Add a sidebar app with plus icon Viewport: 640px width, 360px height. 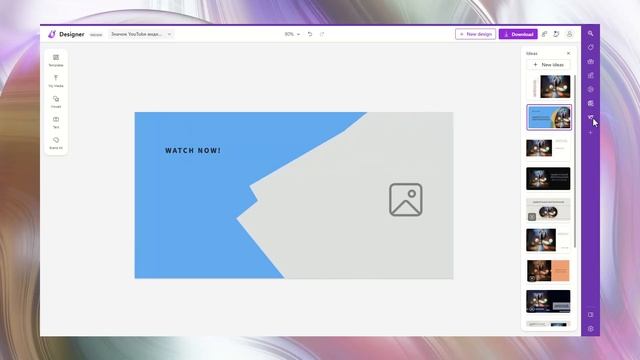click(591, 133)
